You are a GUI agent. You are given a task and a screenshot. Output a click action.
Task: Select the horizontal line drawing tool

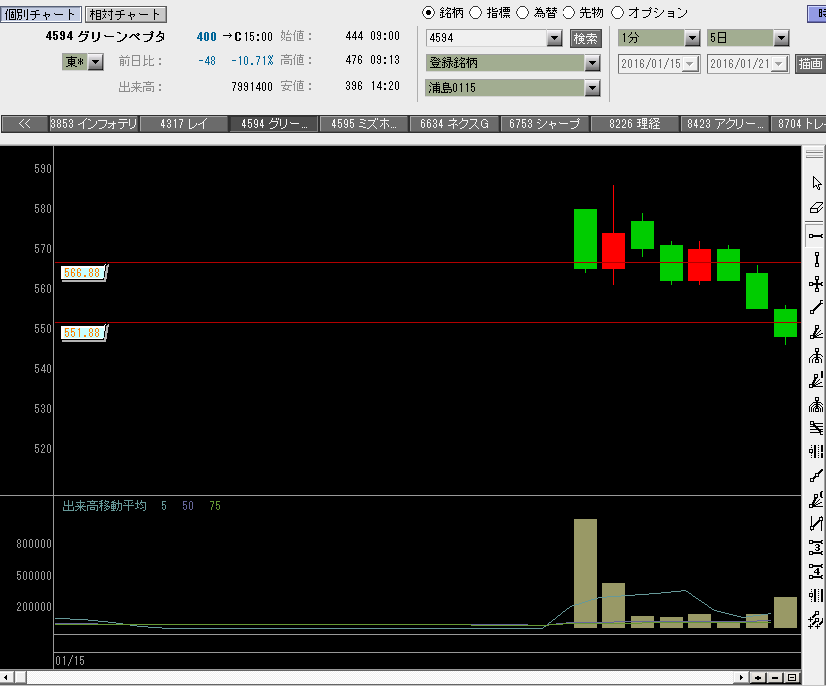point(816,236)
